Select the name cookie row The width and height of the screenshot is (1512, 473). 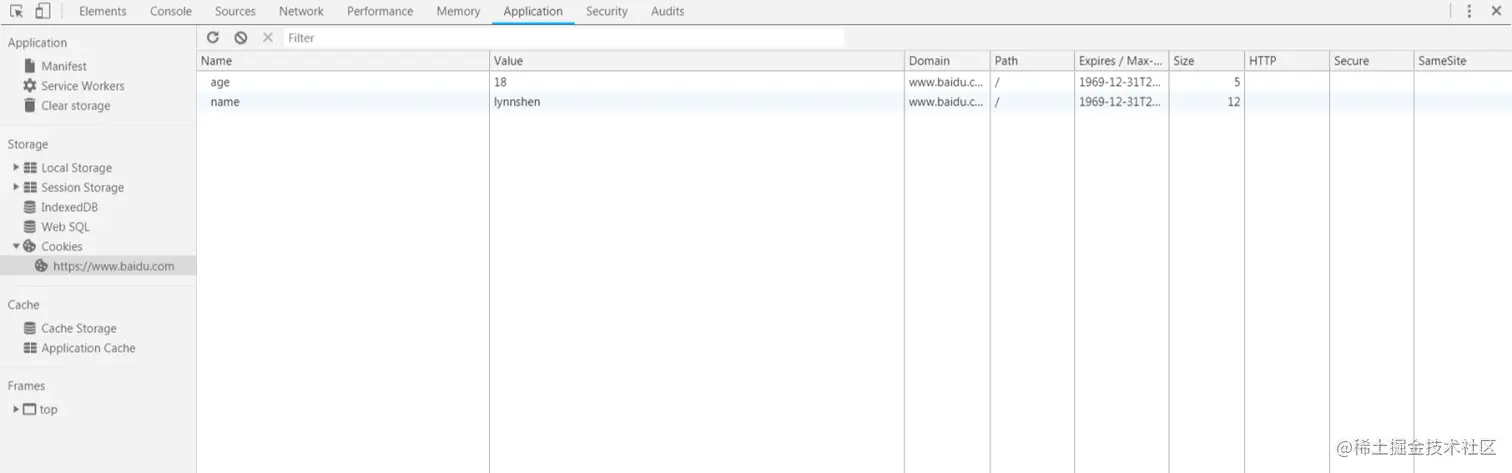coord(854,102)
